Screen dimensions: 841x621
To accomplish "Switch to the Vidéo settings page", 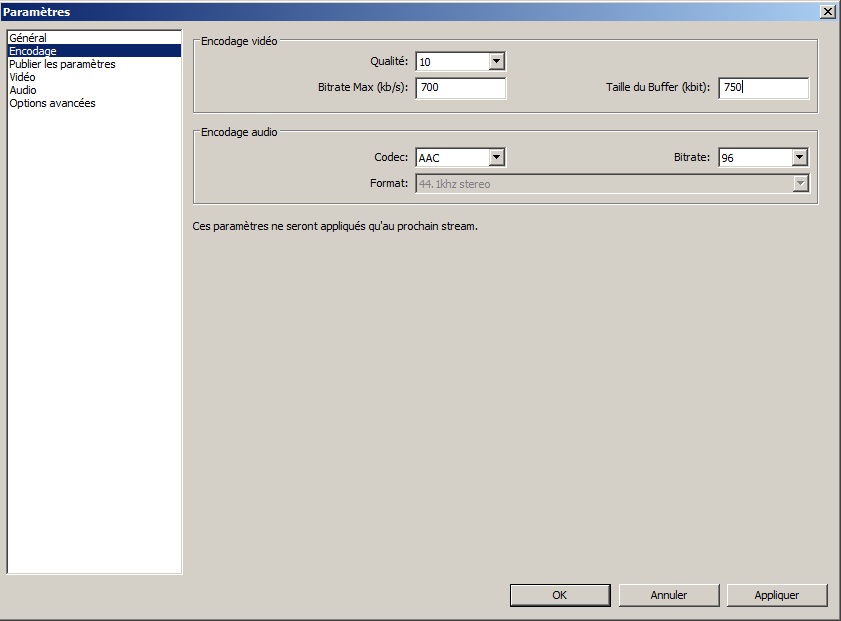I will pyautogui.click(x=22, y=77).
